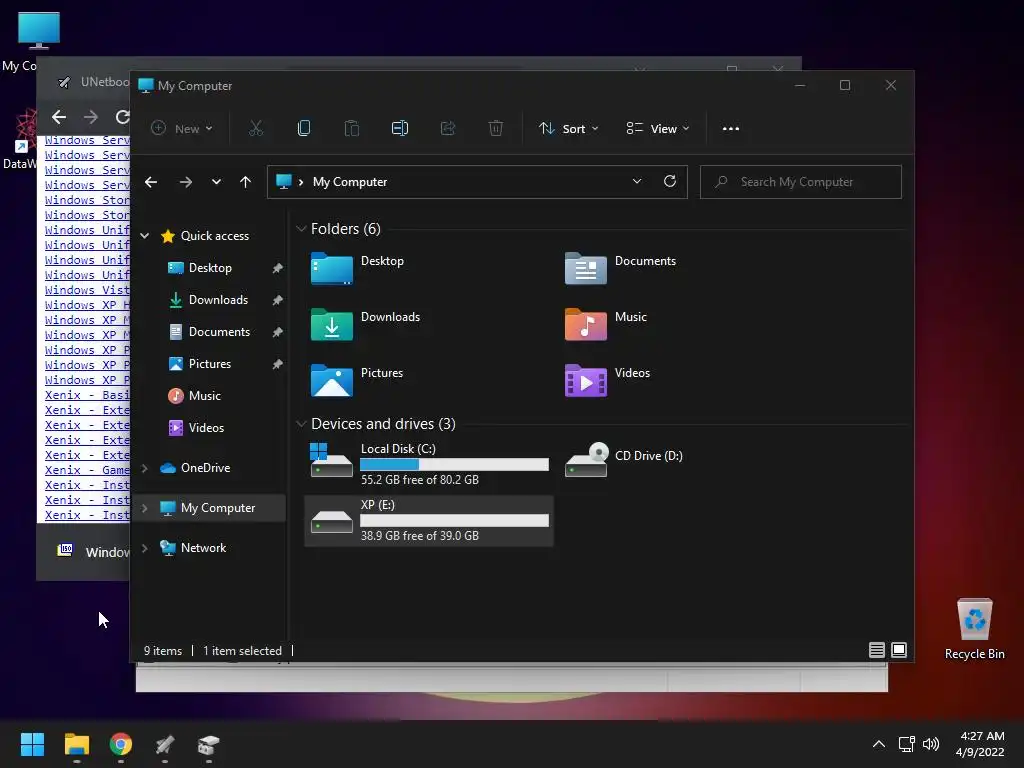Image resolution: width=1024 pixels, height=768 pixels.
Task: Select the XP (E:) drive
Action: coord(429,520)
